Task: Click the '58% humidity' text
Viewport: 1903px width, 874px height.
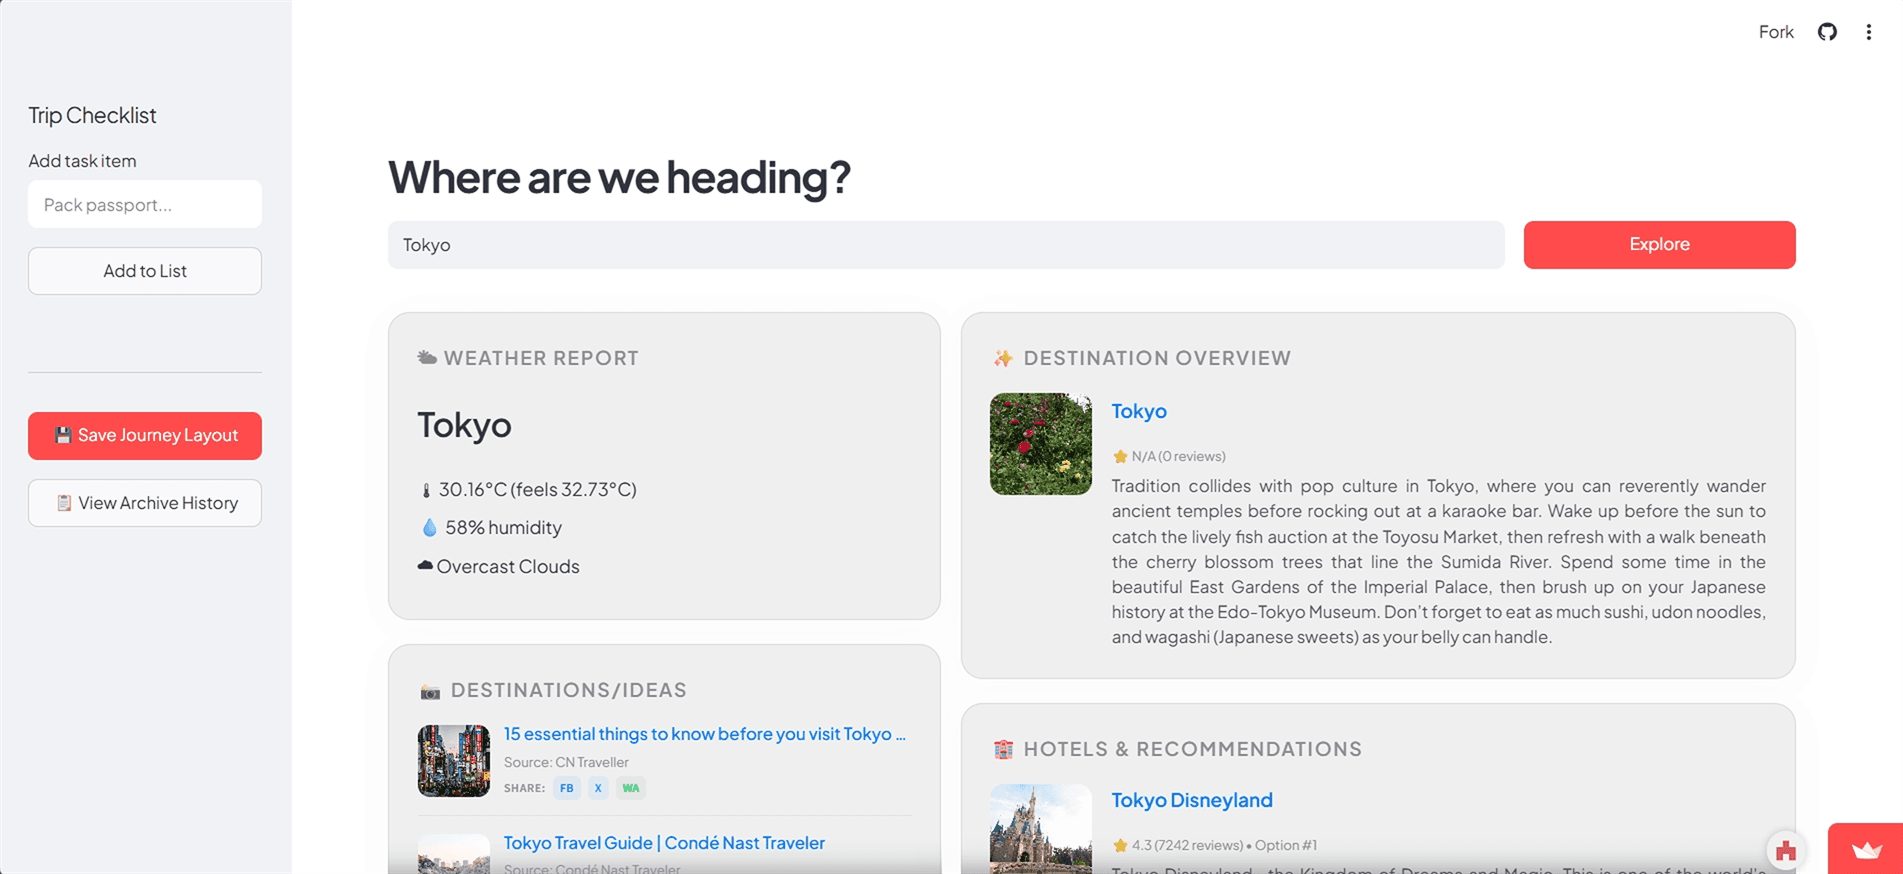Action: [x=503, y=527]
